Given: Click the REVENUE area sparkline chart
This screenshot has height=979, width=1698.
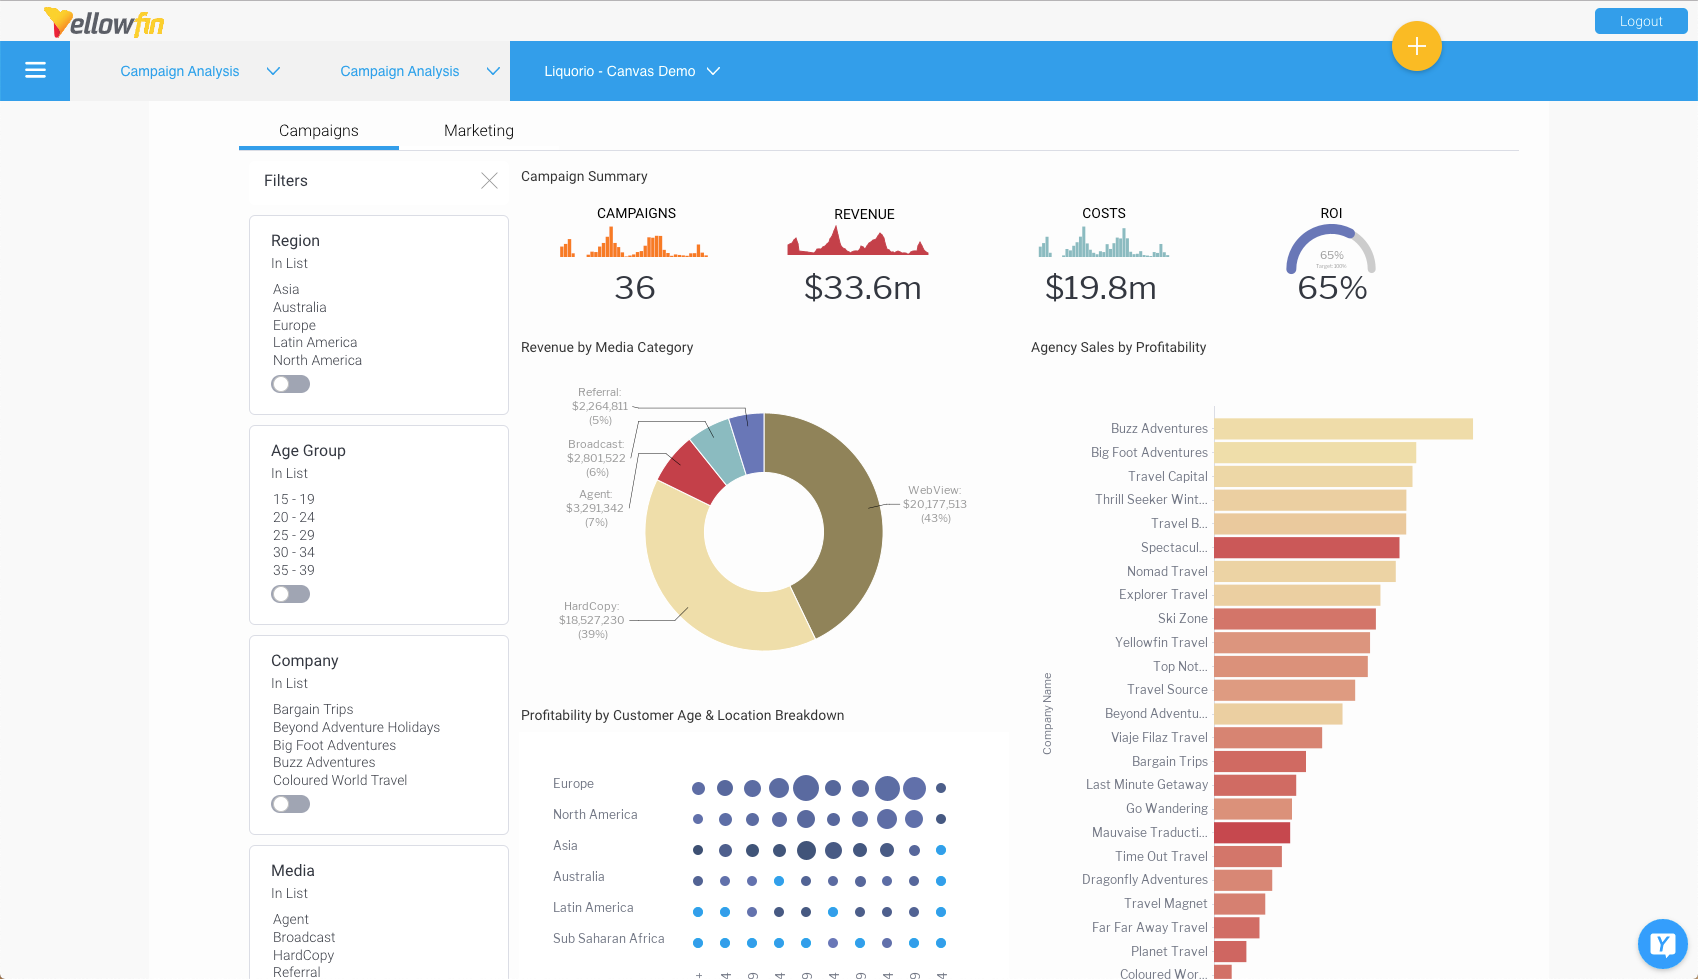Looking at the screenshot, I should tap(858, 241).
